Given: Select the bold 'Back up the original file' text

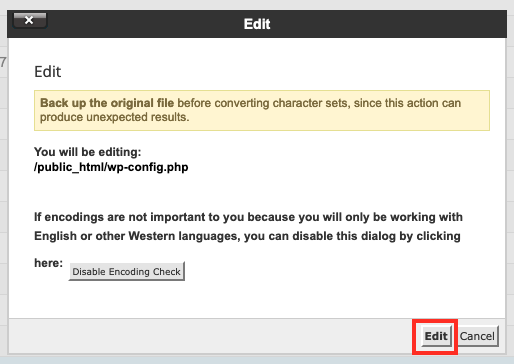Looking at the screenshot, I should 107,103.
